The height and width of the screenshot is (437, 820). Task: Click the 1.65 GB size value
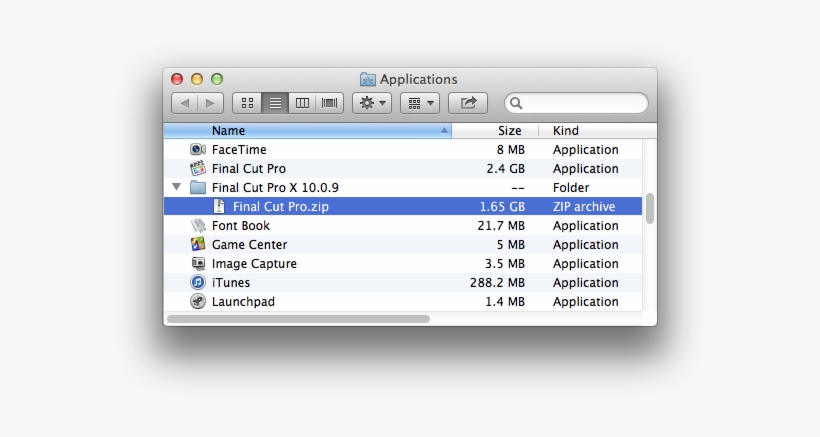[x=502, y=206]
